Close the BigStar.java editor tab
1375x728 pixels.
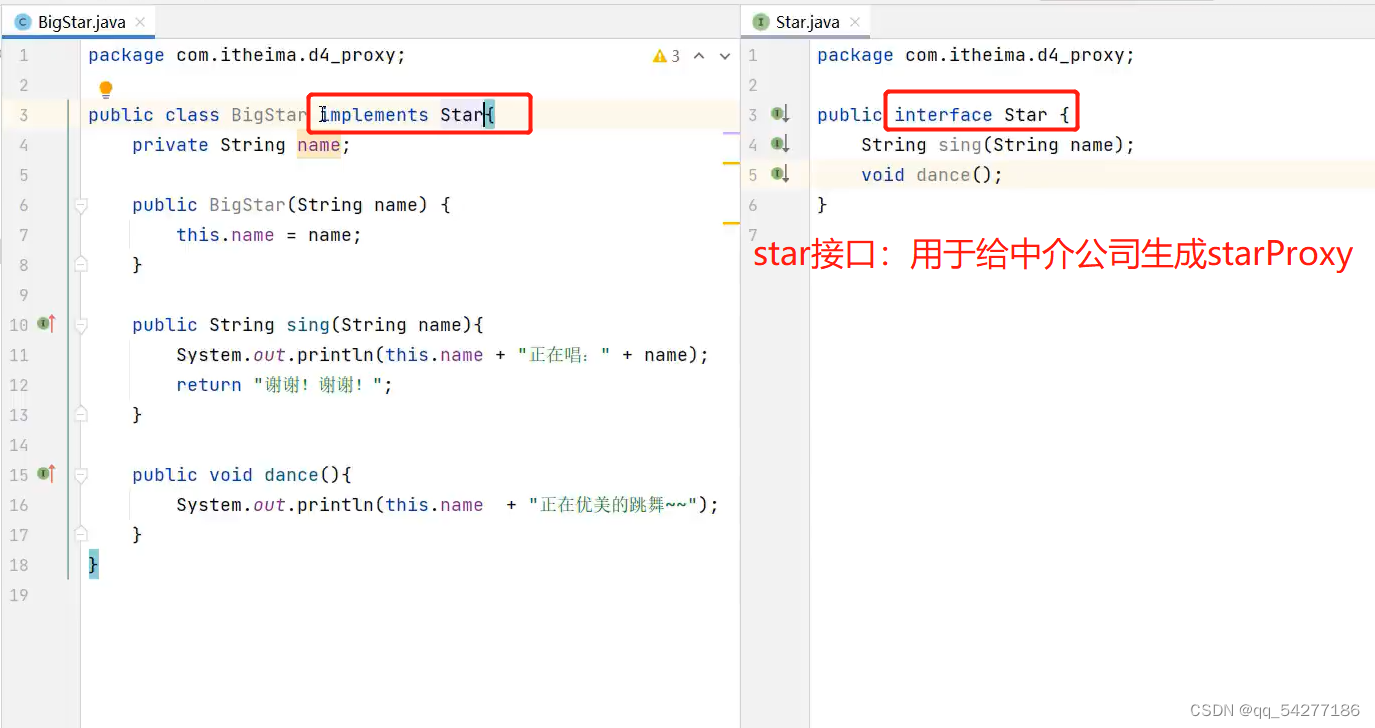(x=139, y=22)
